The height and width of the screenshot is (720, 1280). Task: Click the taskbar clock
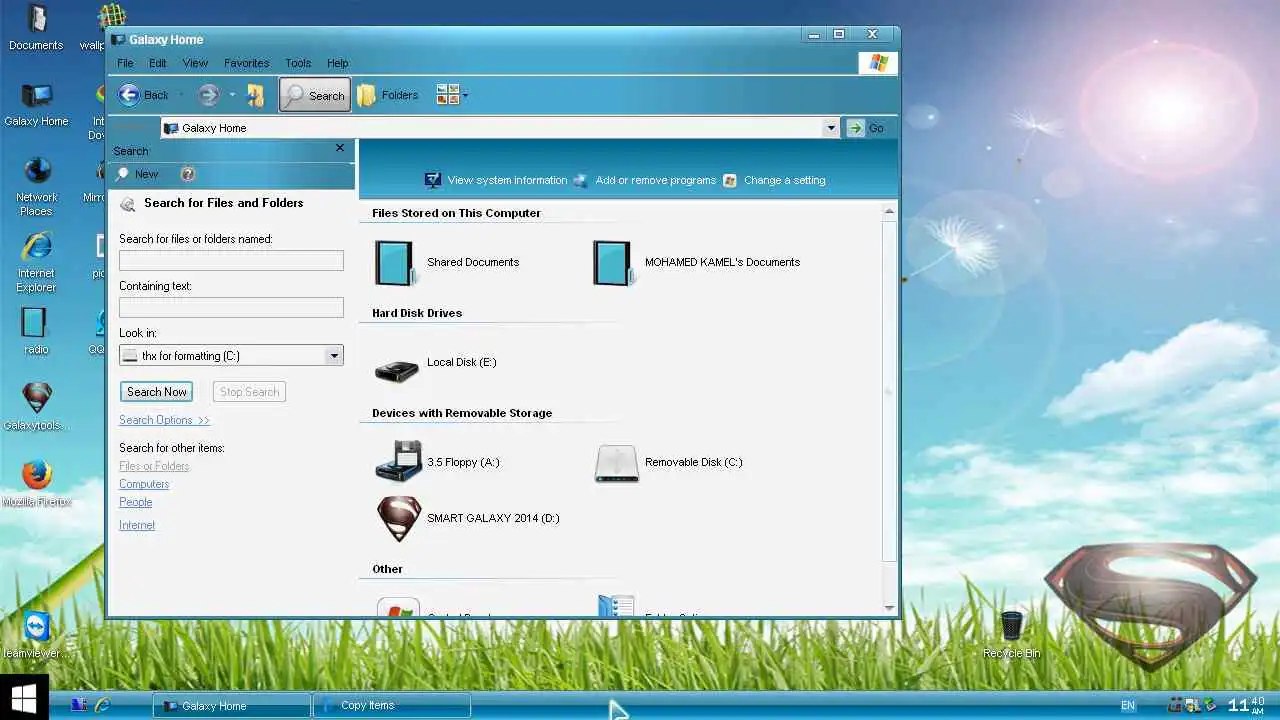point(1247,705)
